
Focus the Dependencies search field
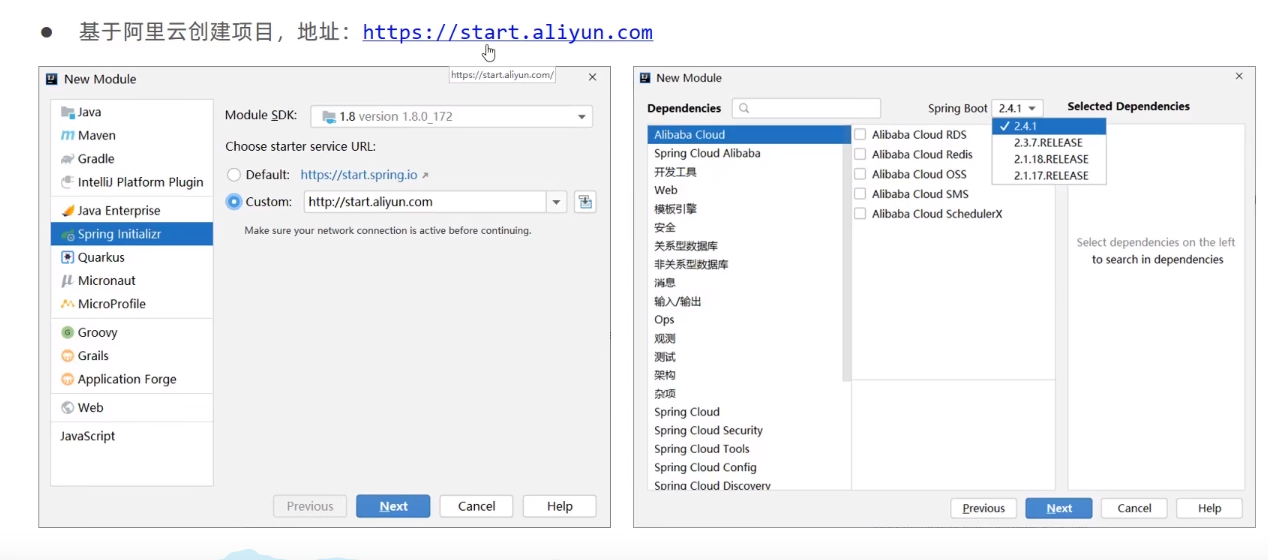806,108
